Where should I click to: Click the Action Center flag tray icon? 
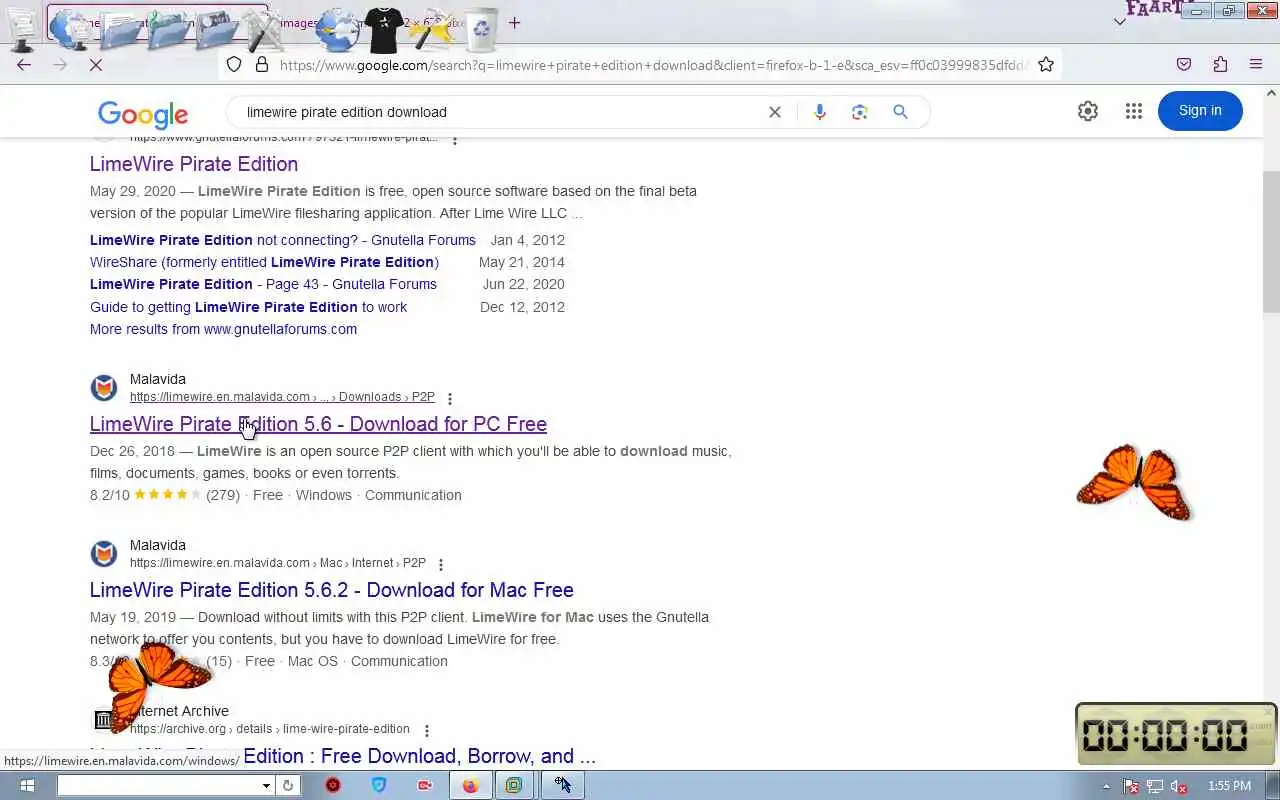(x=1131, y=786)
